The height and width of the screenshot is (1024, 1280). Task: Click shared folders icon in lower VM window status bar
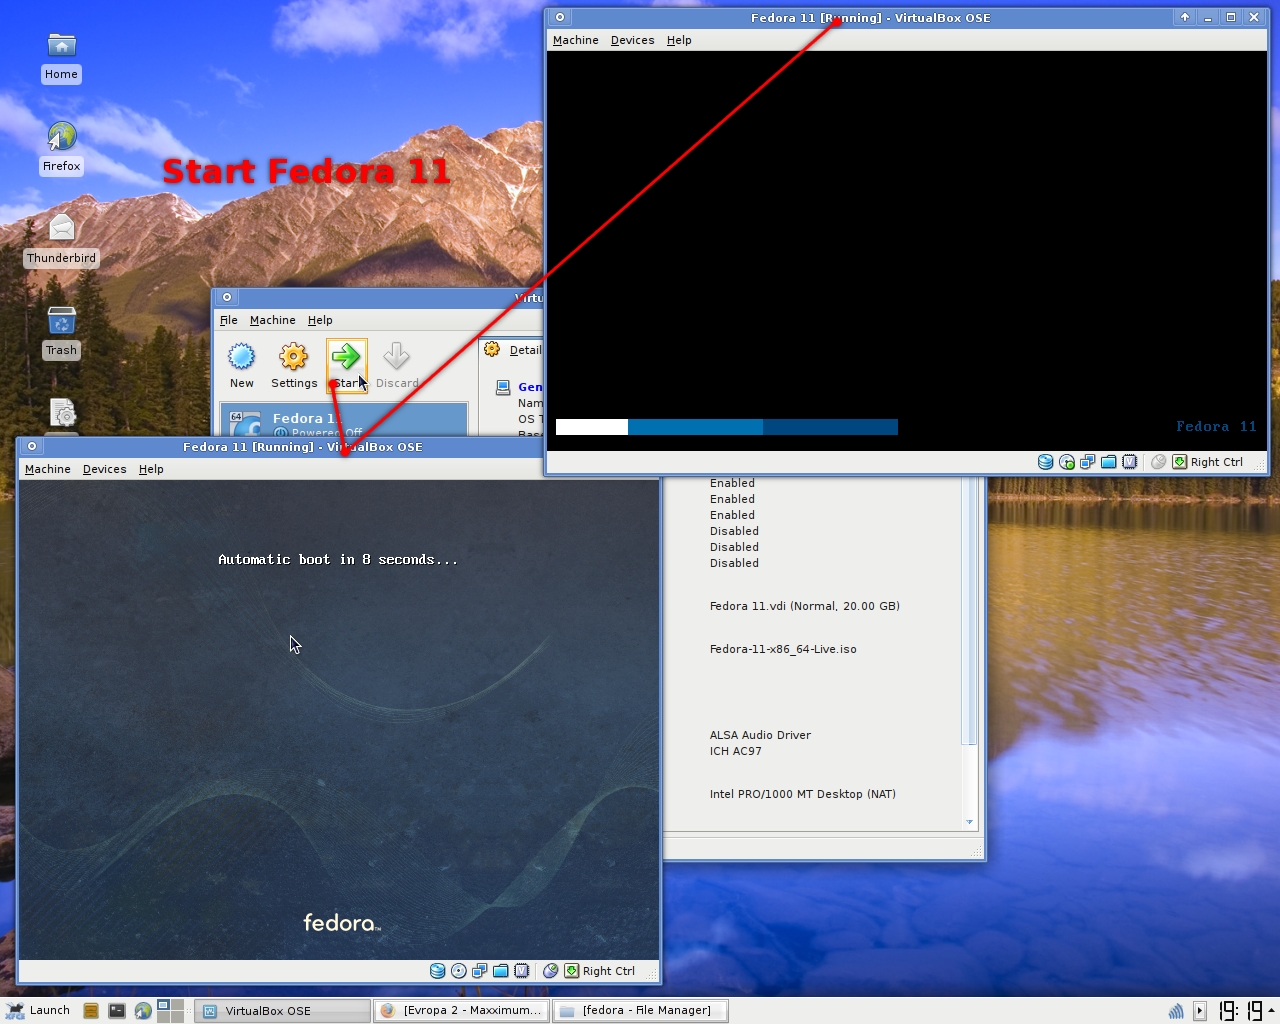coord(501,971)
